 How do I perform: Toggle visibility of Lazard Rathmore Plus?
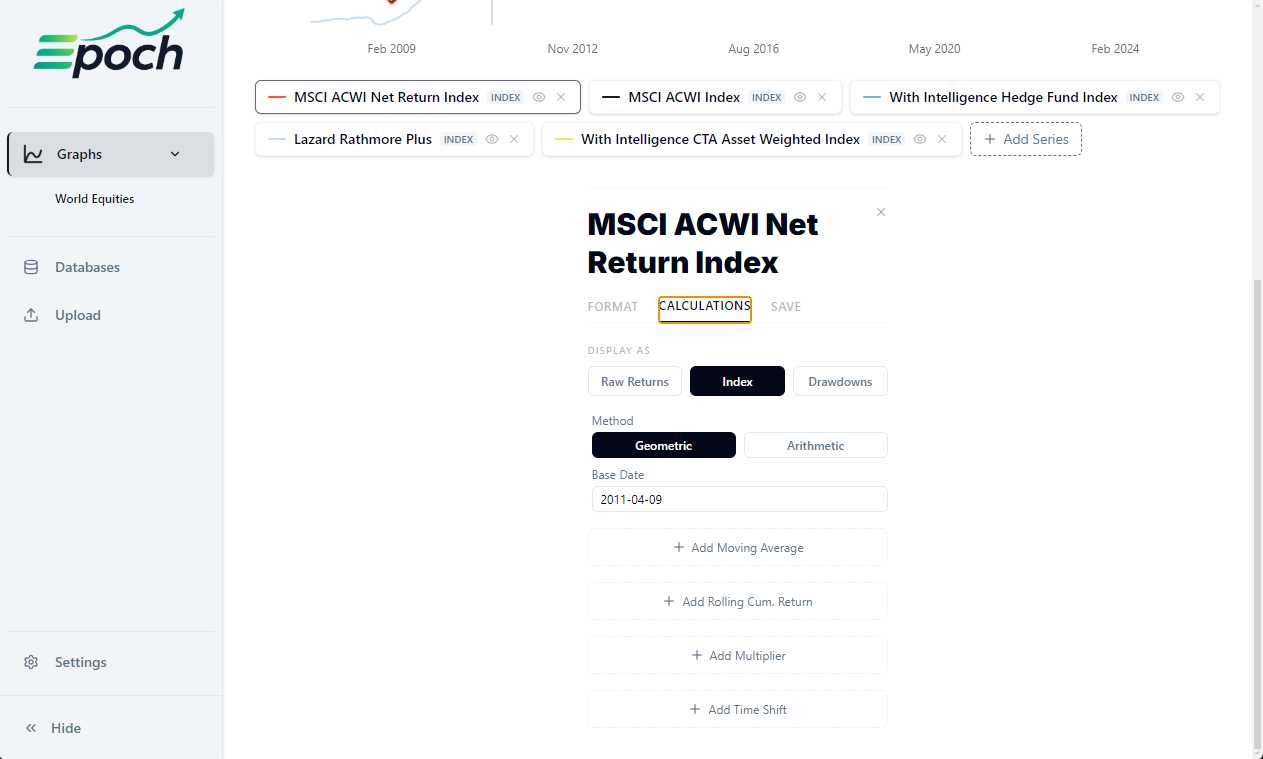click(x=492, y=139)
